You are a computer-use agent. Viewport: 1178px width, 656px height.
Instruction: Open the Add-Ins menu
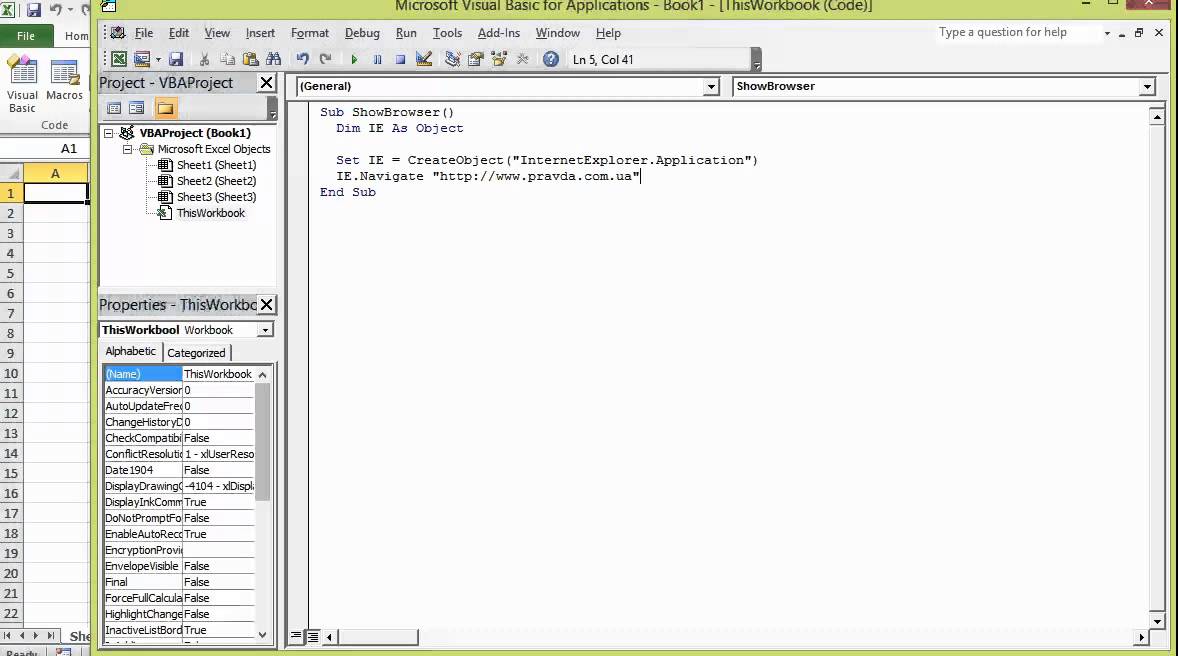point(499,33)
